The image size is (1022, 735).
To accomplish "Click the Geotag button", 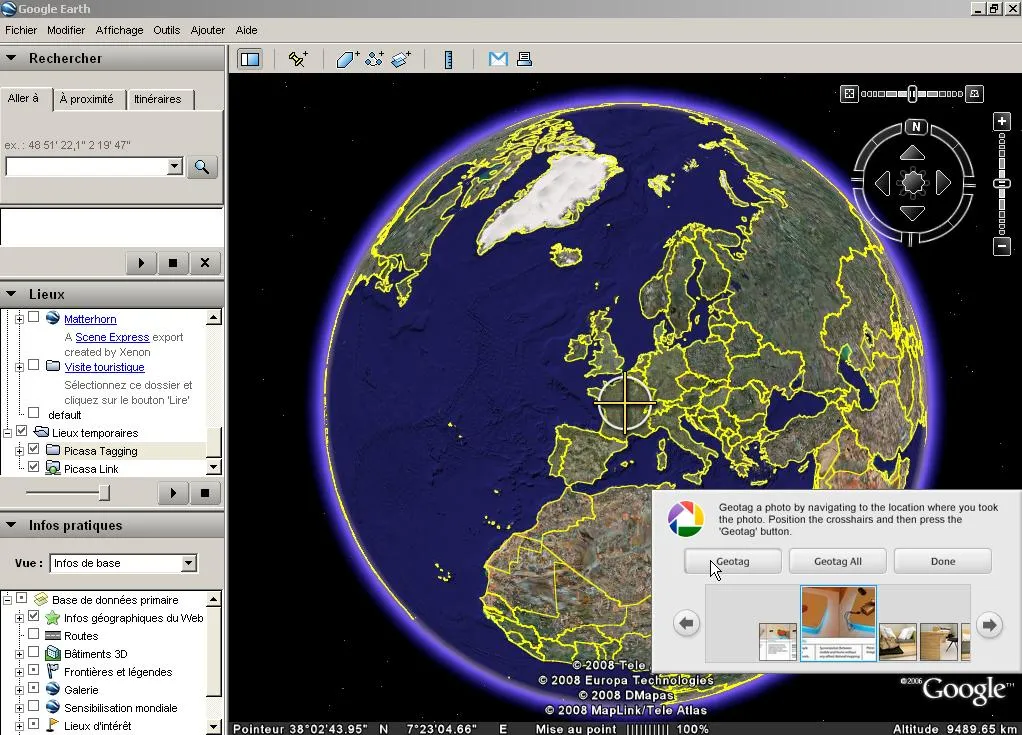I will click(x=733, y=562).
